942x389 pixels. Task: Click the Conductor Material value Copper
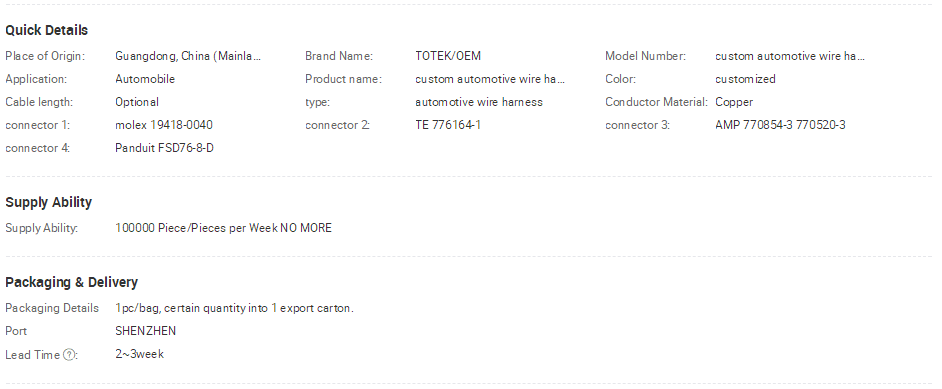pos(734,102)
